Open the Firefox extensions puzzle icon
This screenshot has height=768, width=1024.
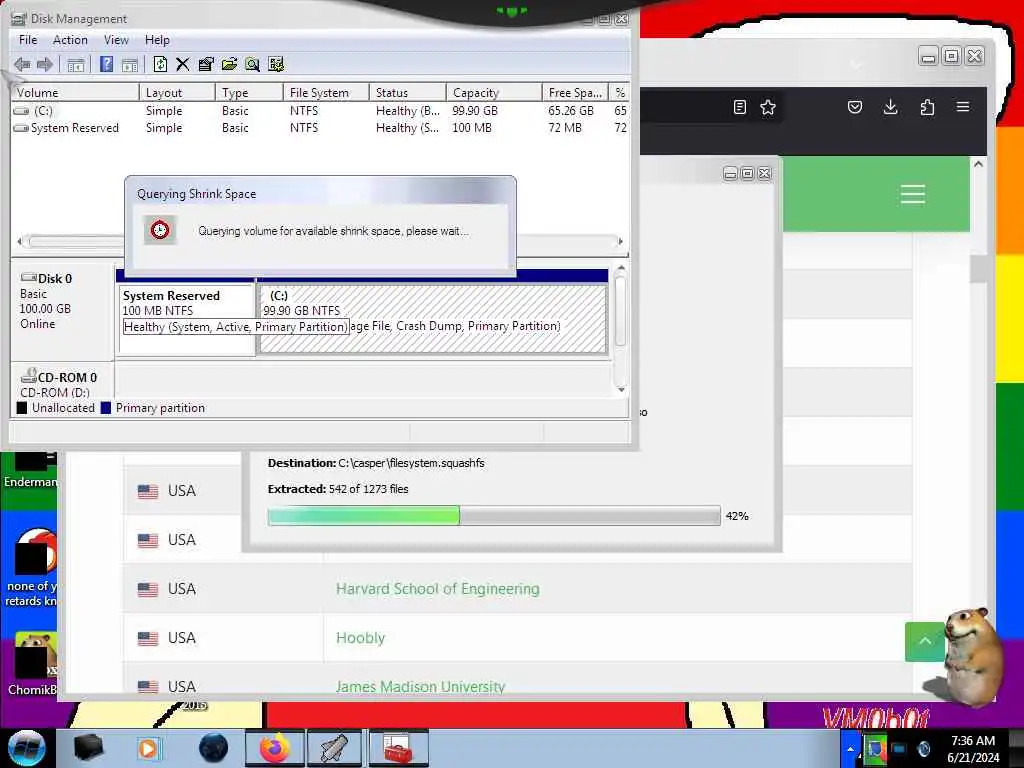click(927, 107)
